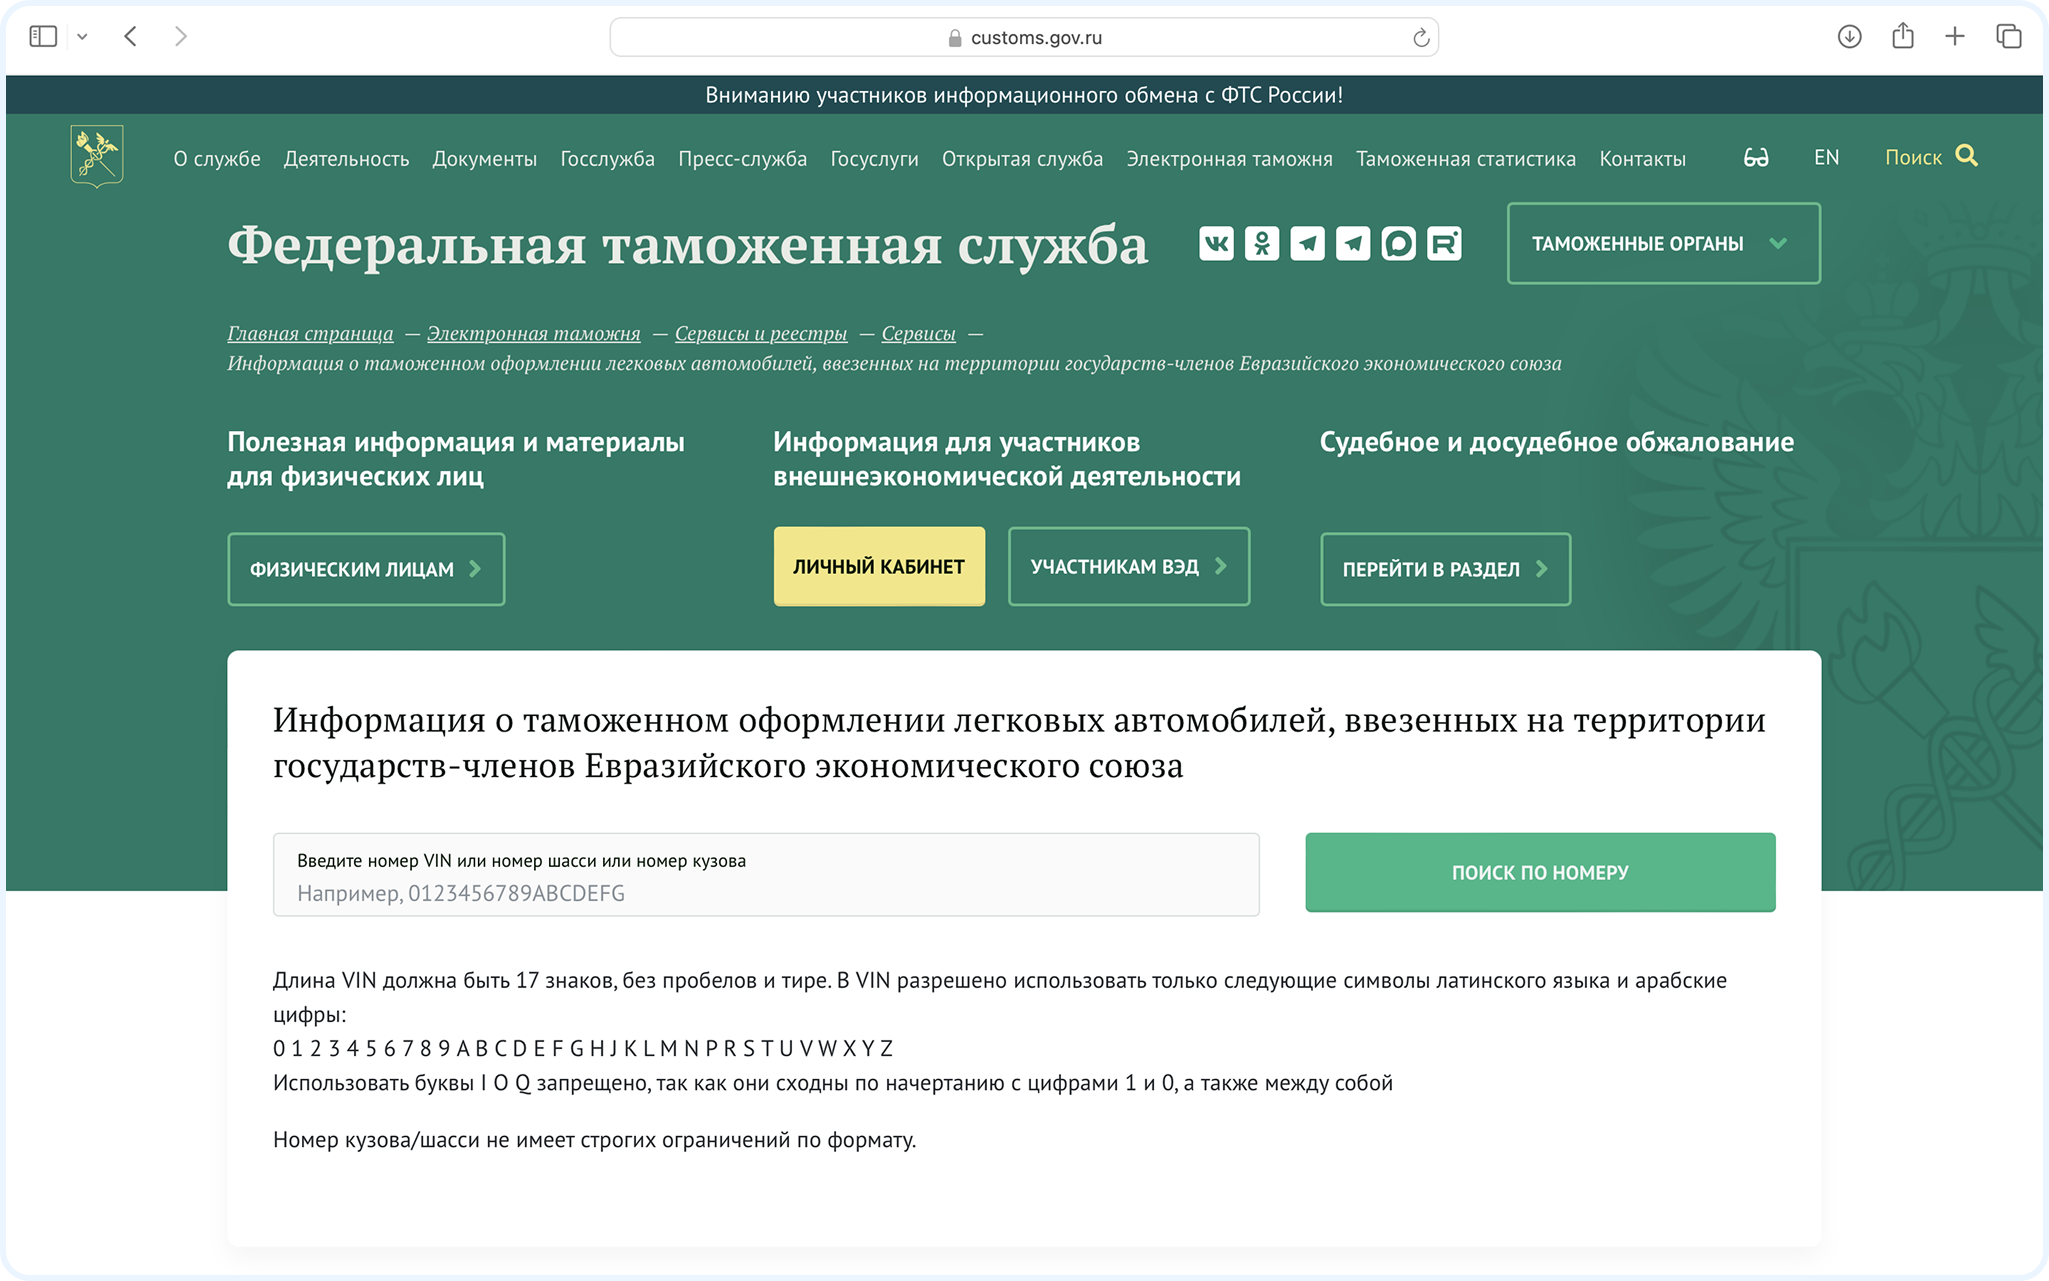
Task: Open the Rutube channel icon
Action: click(x=1443, y=243)
